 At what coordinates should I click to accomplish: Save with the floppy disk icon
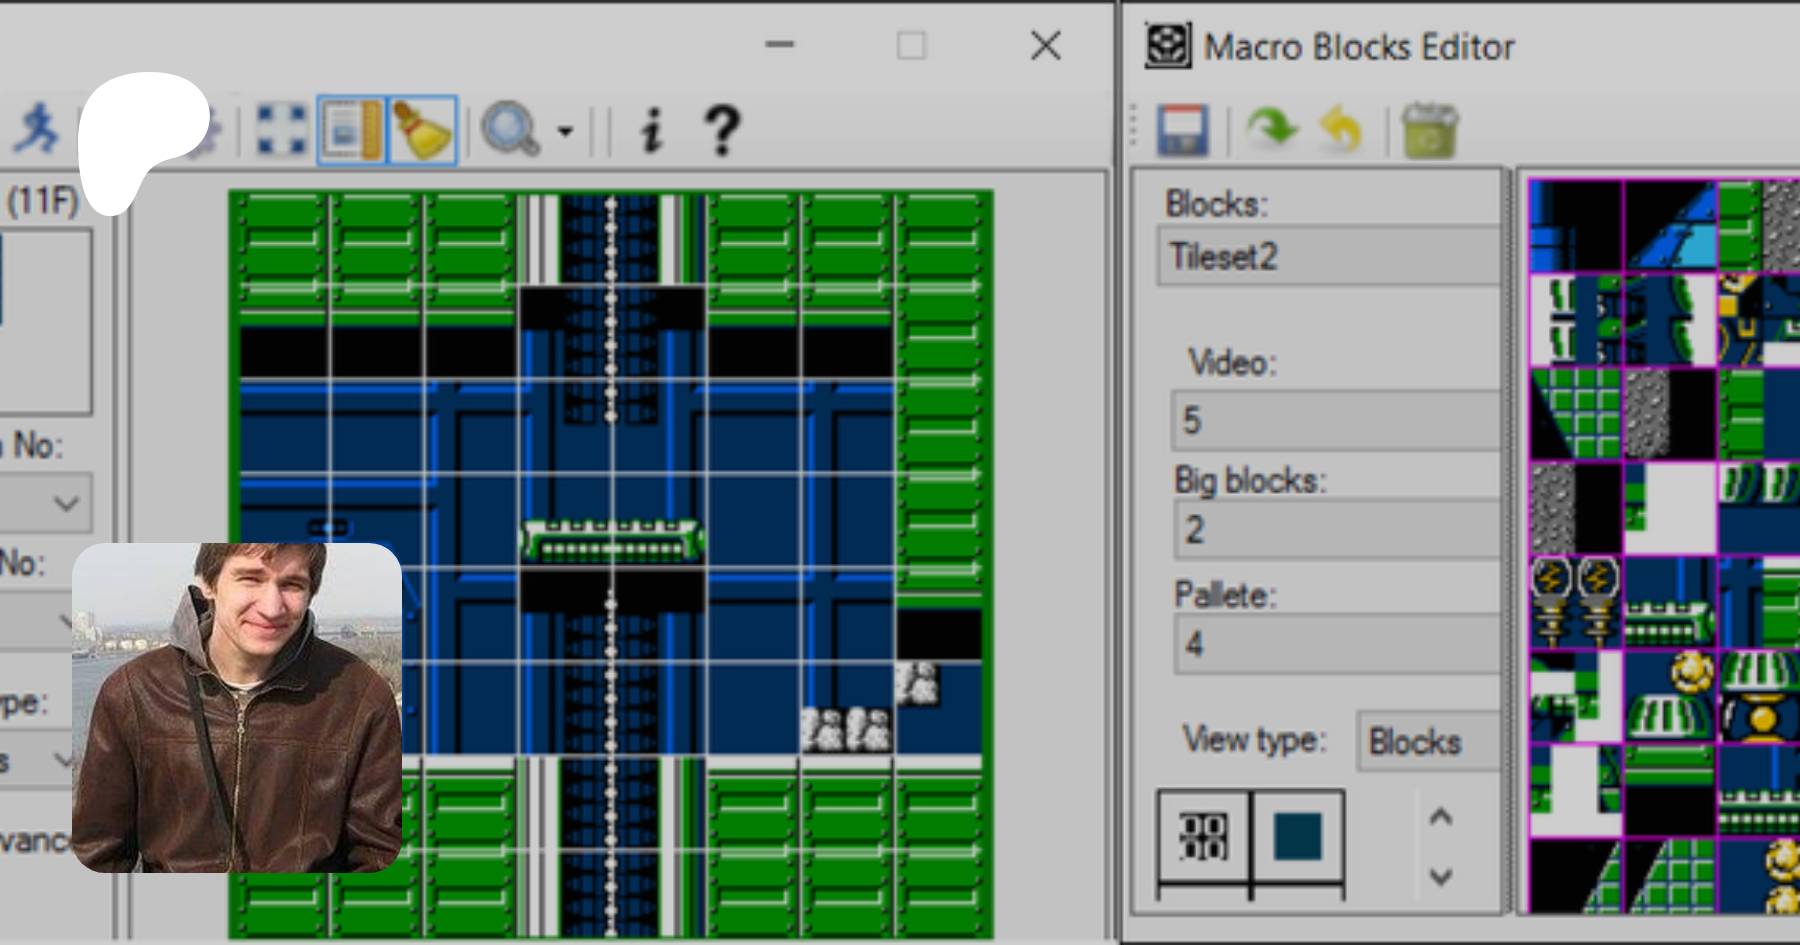(1182, 131)
